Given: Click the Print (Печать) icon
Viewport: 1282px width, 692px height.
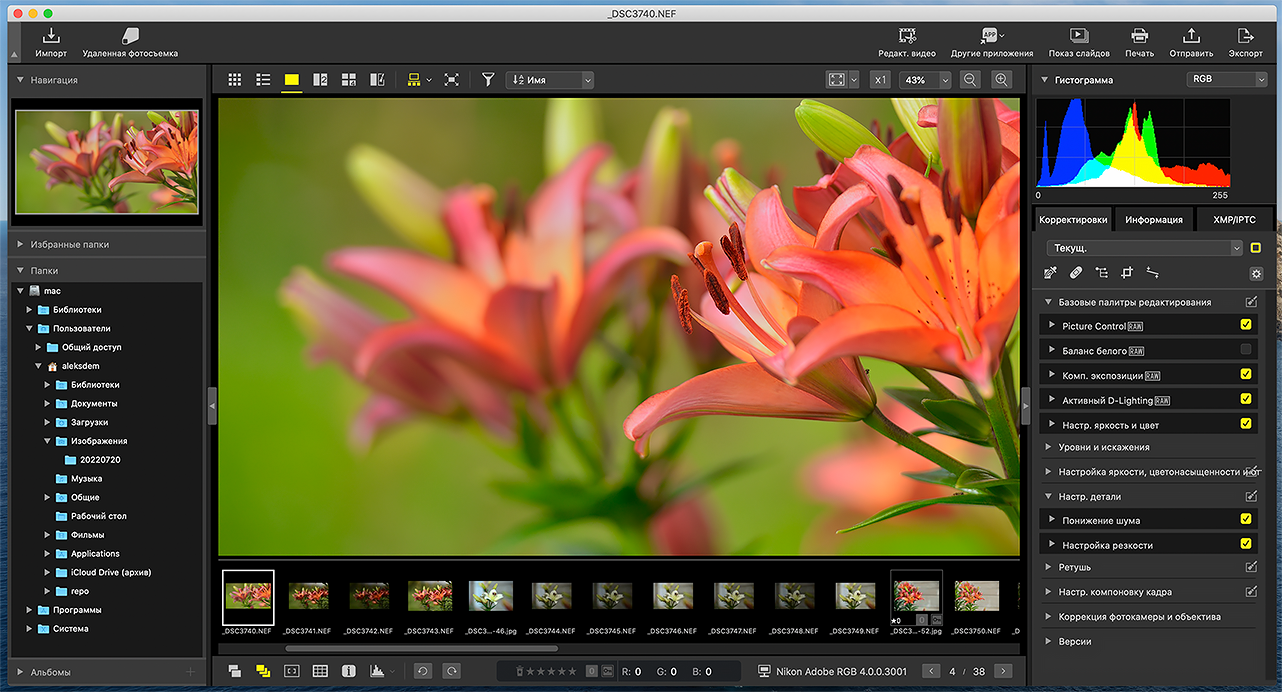Looking at the screenshot, I should pyautogui.click(x=1139, y=37).
